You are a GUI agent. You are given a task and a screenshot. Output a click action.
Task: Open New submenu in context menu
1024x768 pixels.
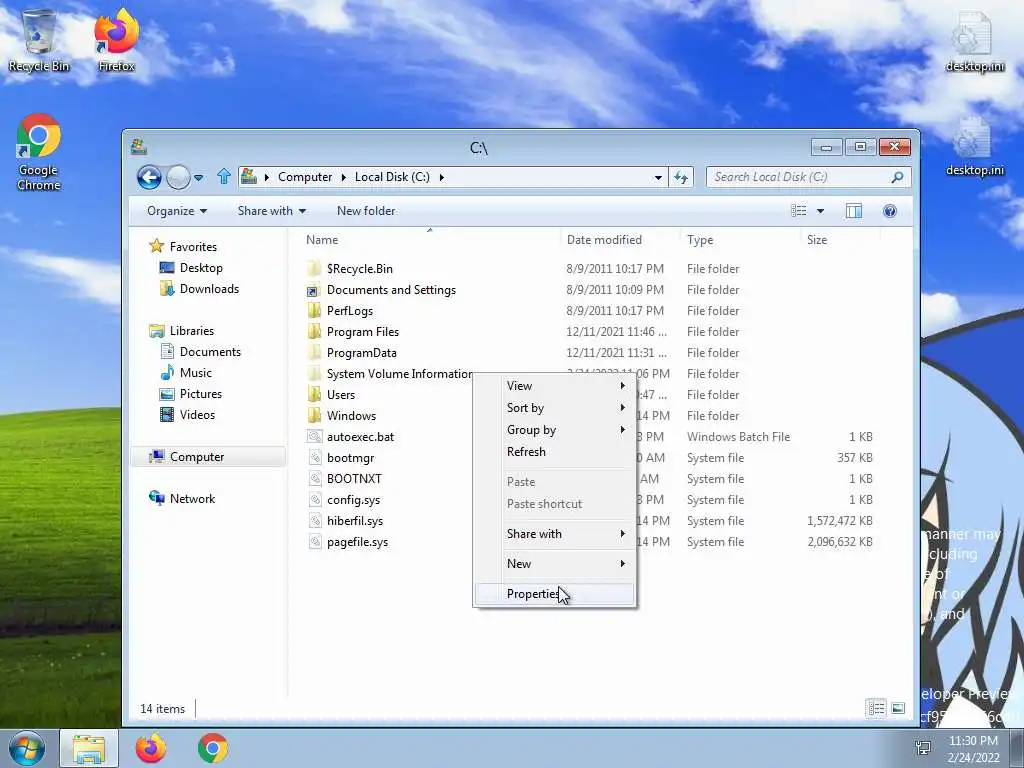tap(554, 564)
